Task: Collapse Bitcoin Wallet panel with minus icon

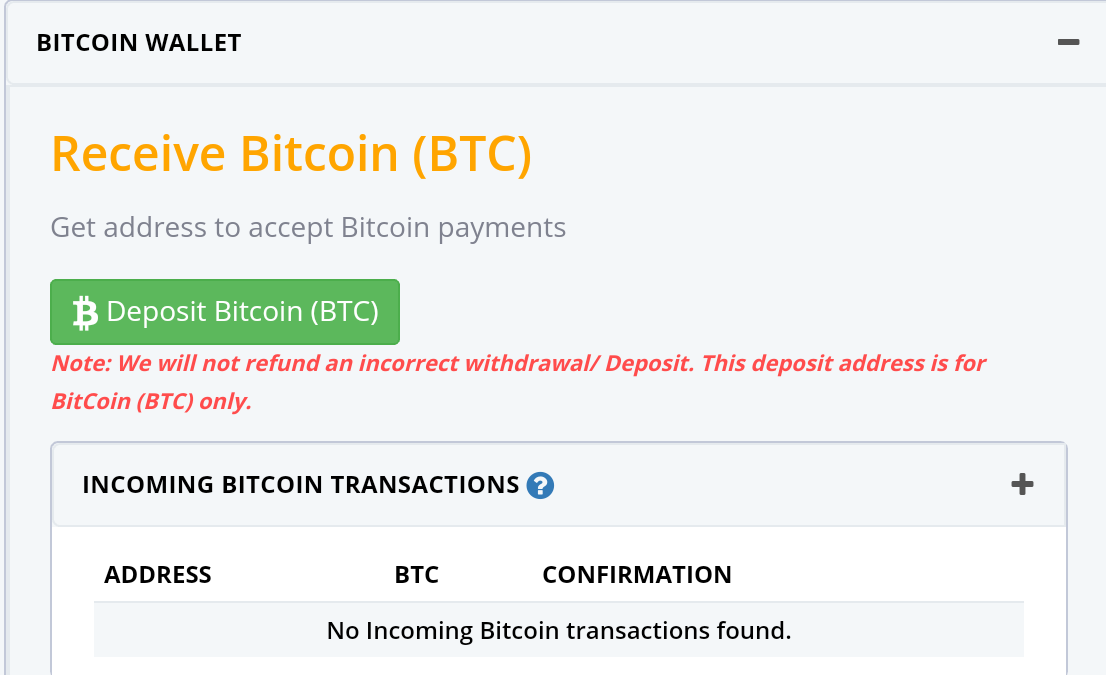Action: [1068, 43]
